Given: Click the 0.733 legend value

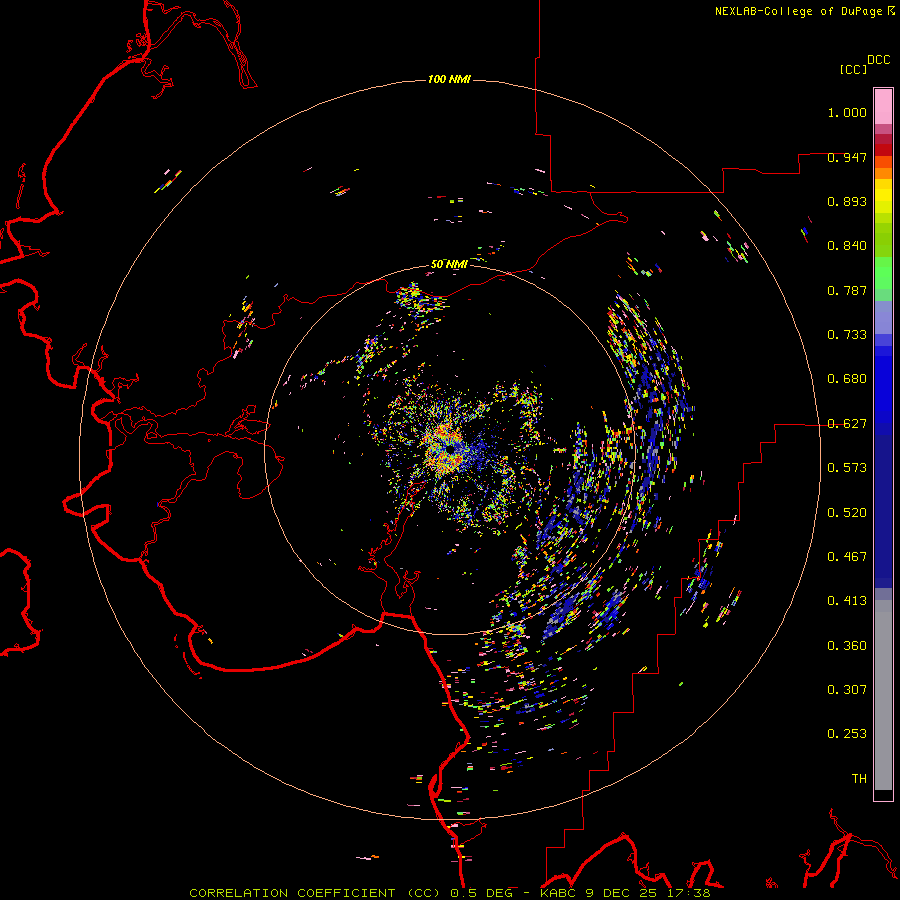Looking at the screenshot, I should pos(847,335).
